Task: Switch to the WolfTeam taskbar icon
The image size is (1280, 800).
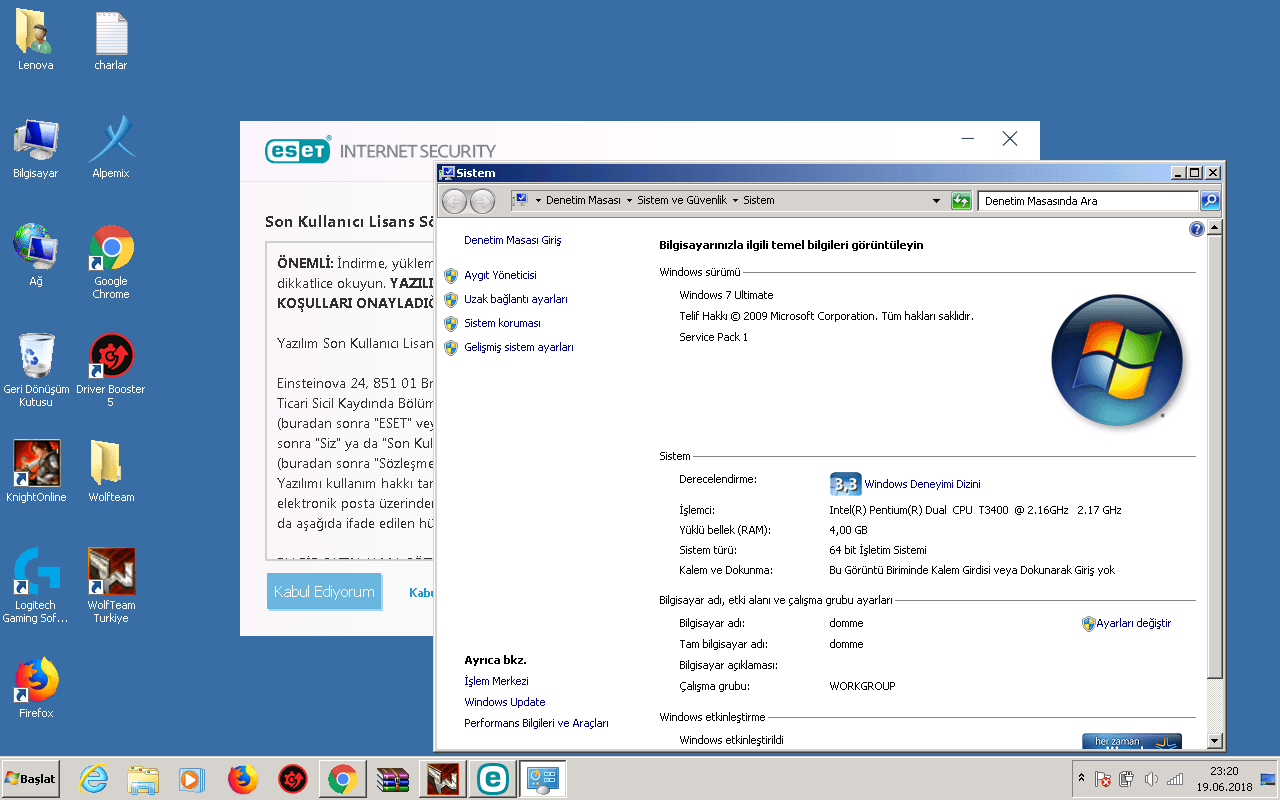Action: click(443, 778)
